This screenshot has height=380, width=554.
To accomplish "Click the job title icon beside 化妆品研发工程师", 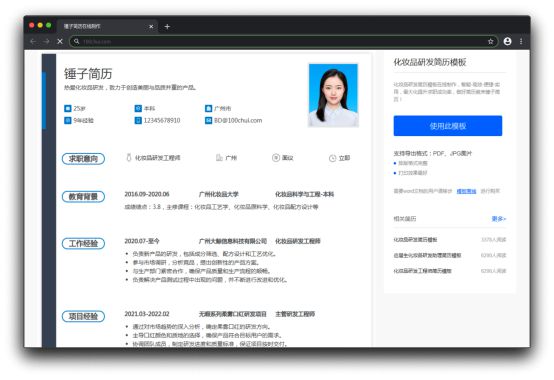I will (x=129, y=158).
